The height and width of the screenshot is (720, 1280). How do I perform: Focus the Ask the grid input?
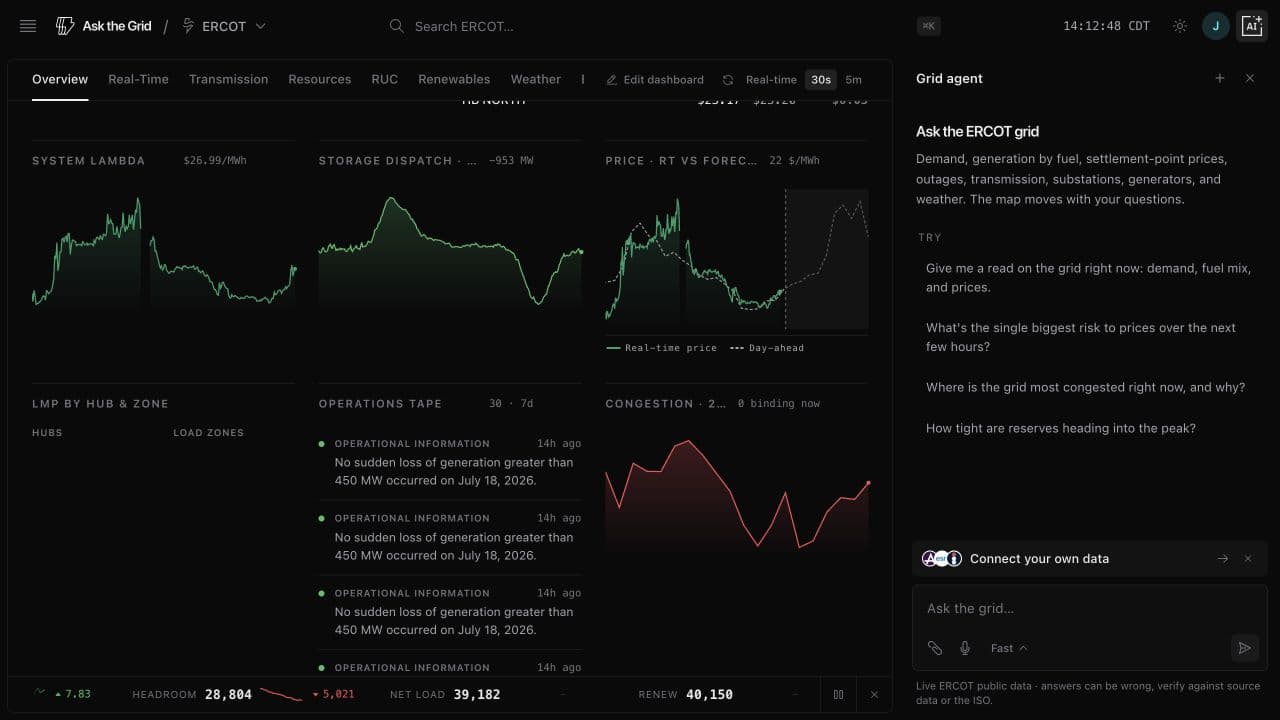[x=1089, y=608]
